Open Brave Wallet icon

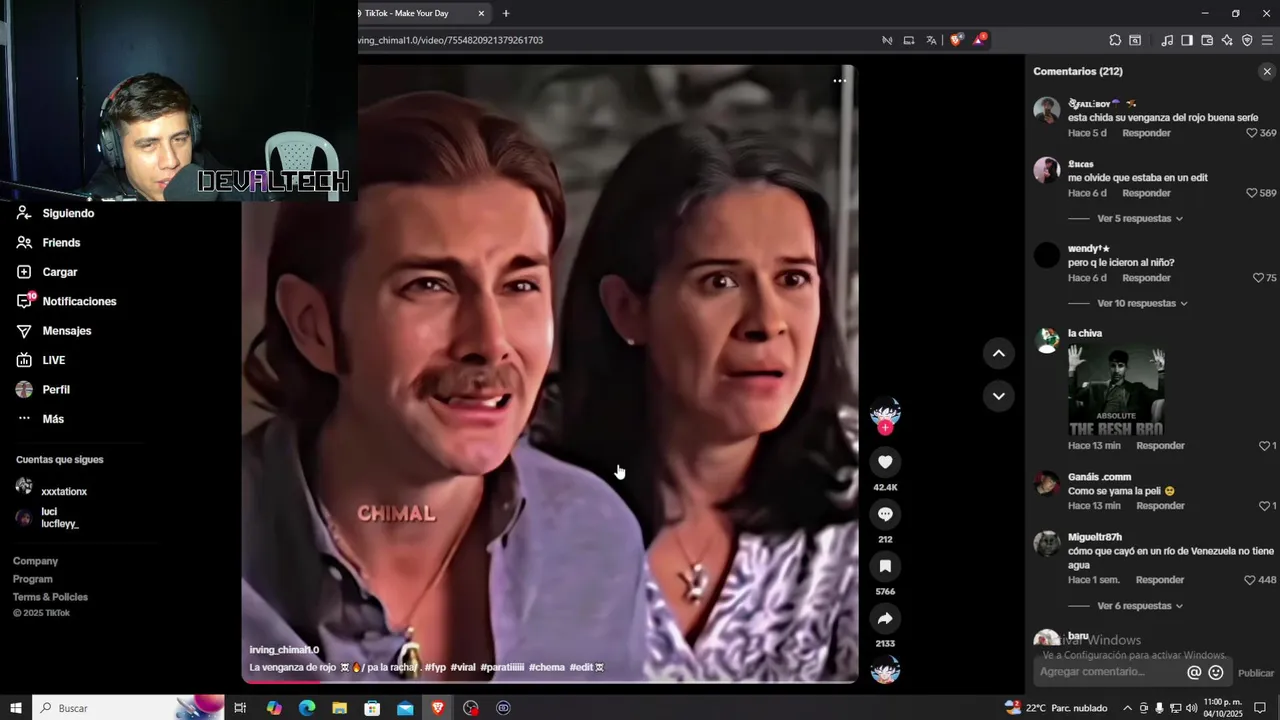1207,40
